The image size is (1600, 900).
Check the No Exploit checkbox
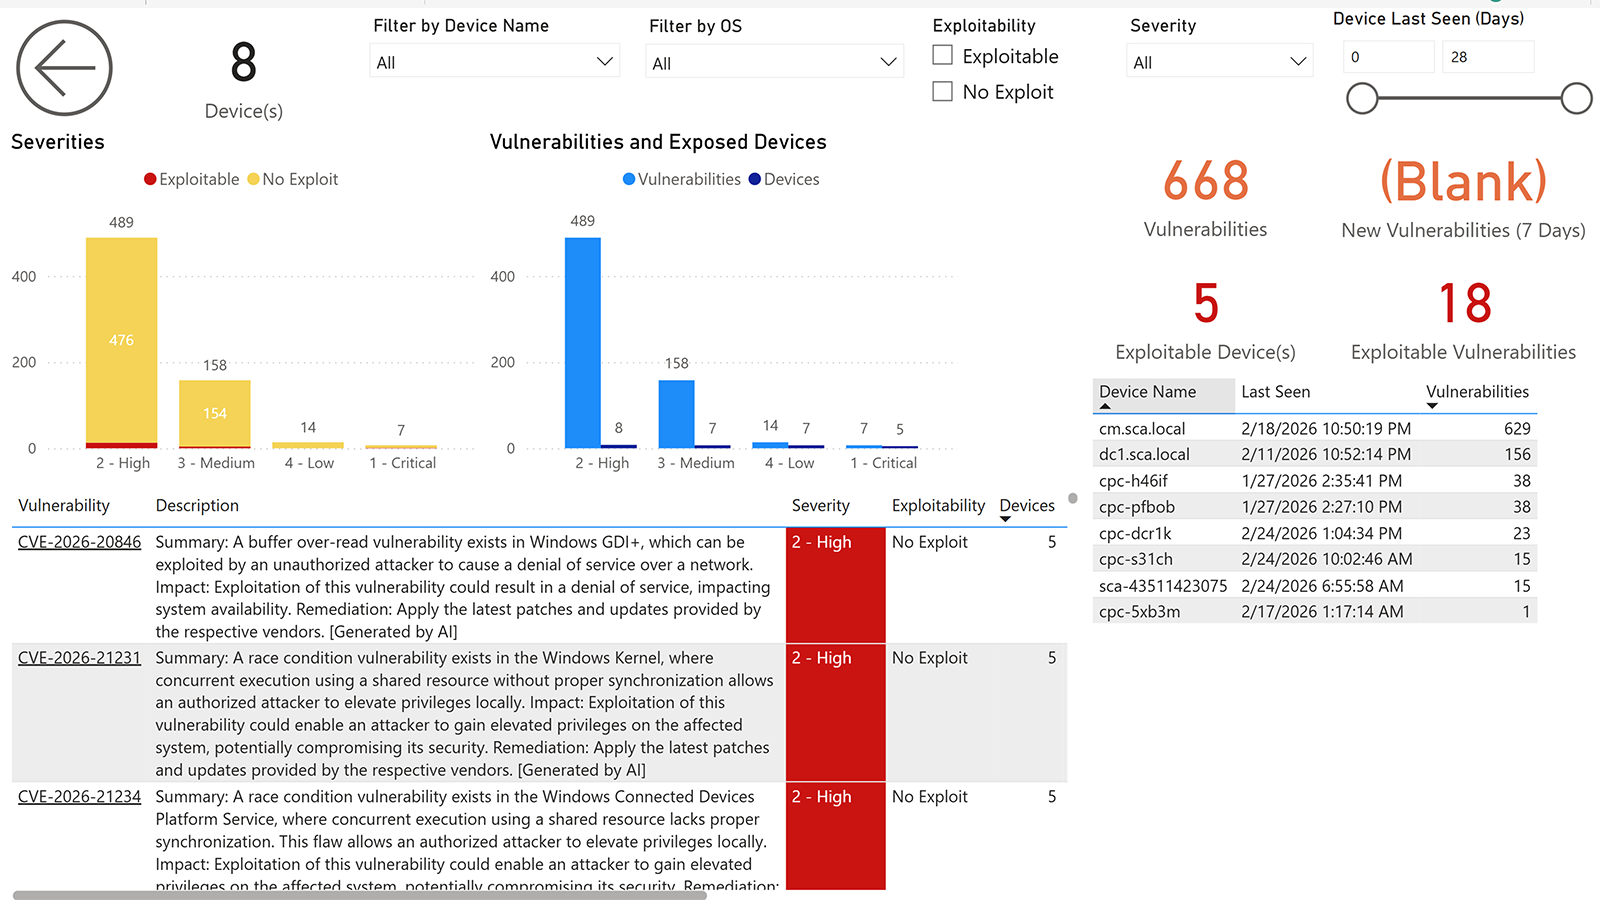(x=942, y=91)
